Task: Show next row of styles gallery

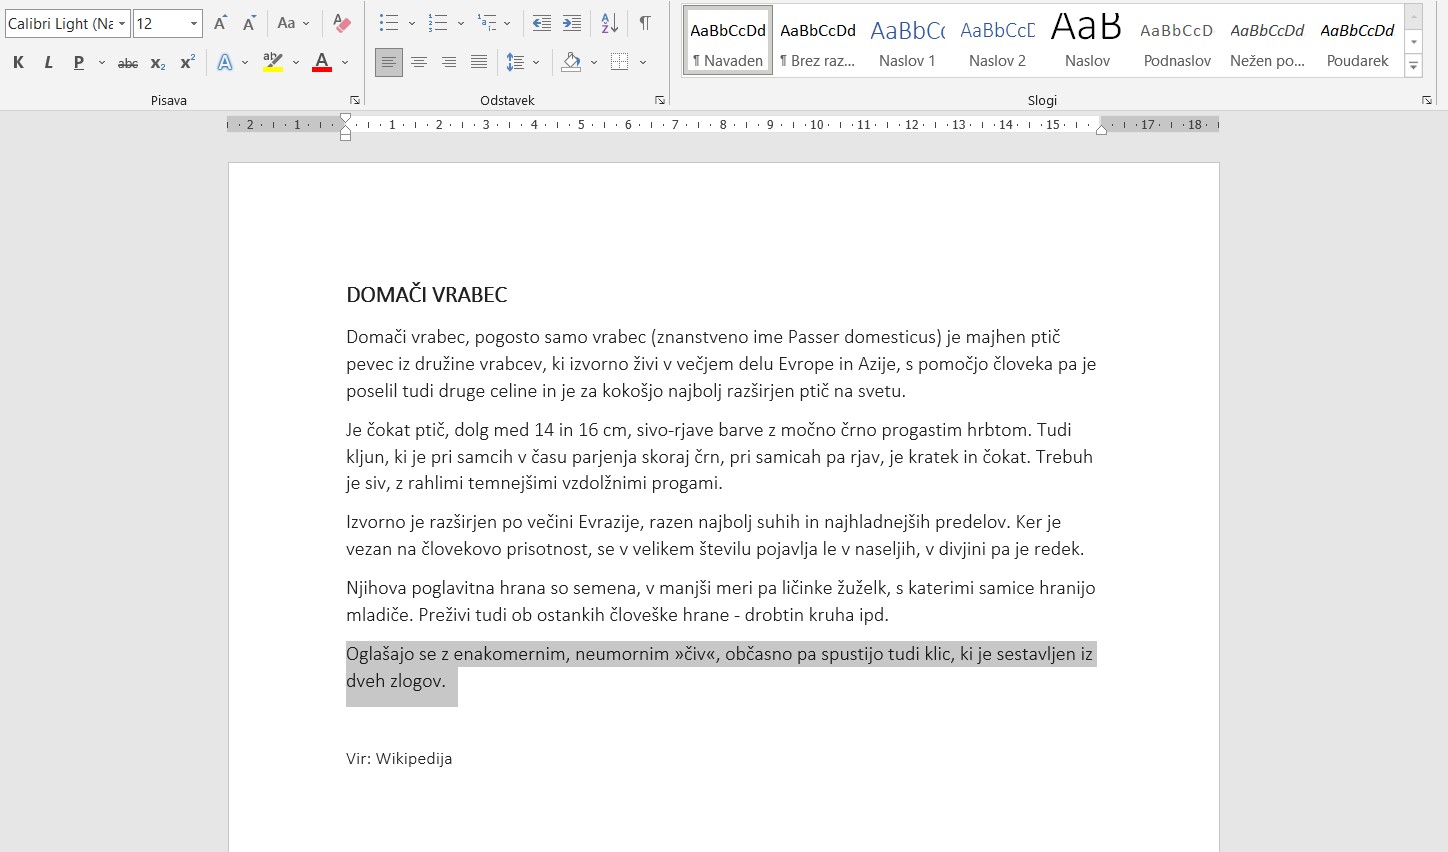Action: 1414,42
